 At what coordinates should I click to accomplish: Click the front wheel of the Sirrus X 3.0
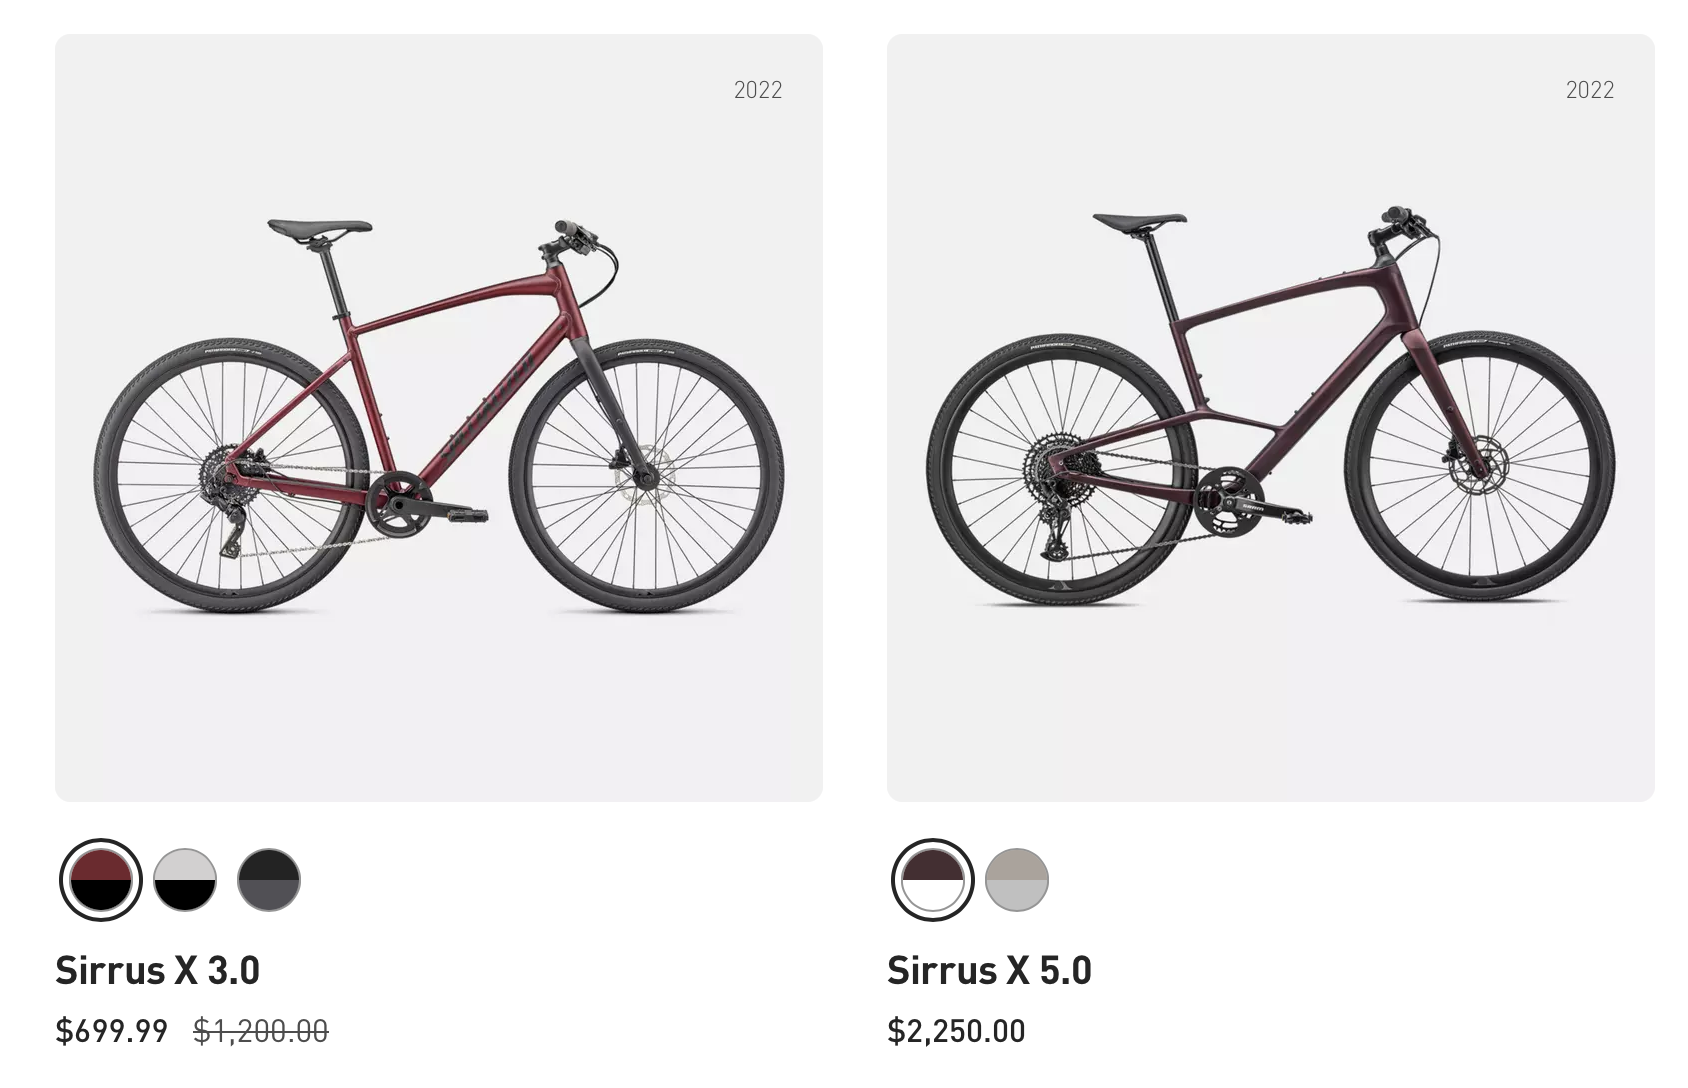(x=646, y=477)
